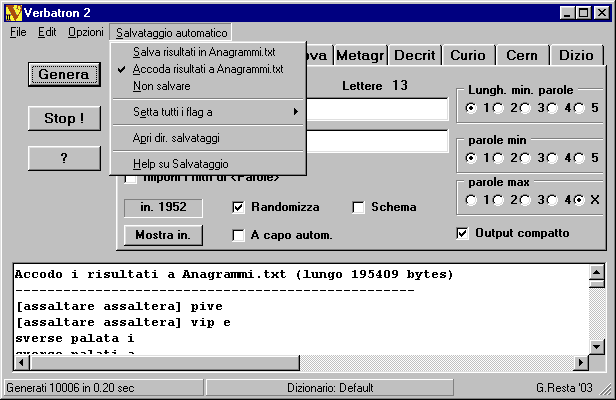Choose Non salvare option
Screen dimensions: 616x400
click(x=208, y=86)
